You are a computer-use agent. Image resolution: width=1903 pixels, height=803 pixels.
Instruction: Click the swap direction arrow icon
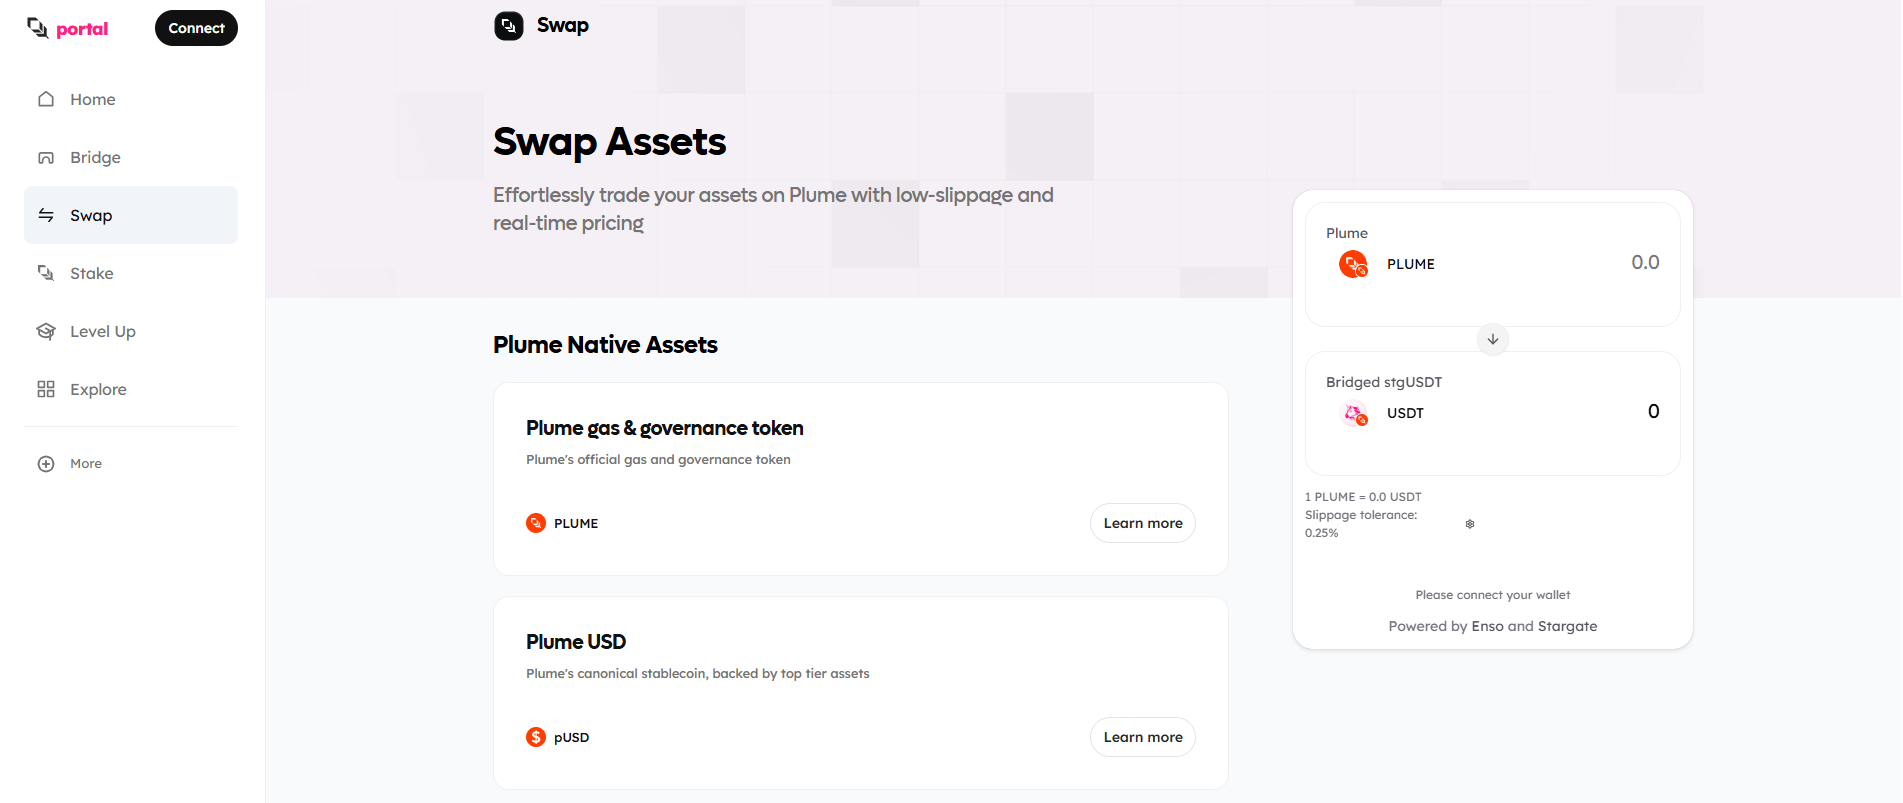pos(1493,339)
